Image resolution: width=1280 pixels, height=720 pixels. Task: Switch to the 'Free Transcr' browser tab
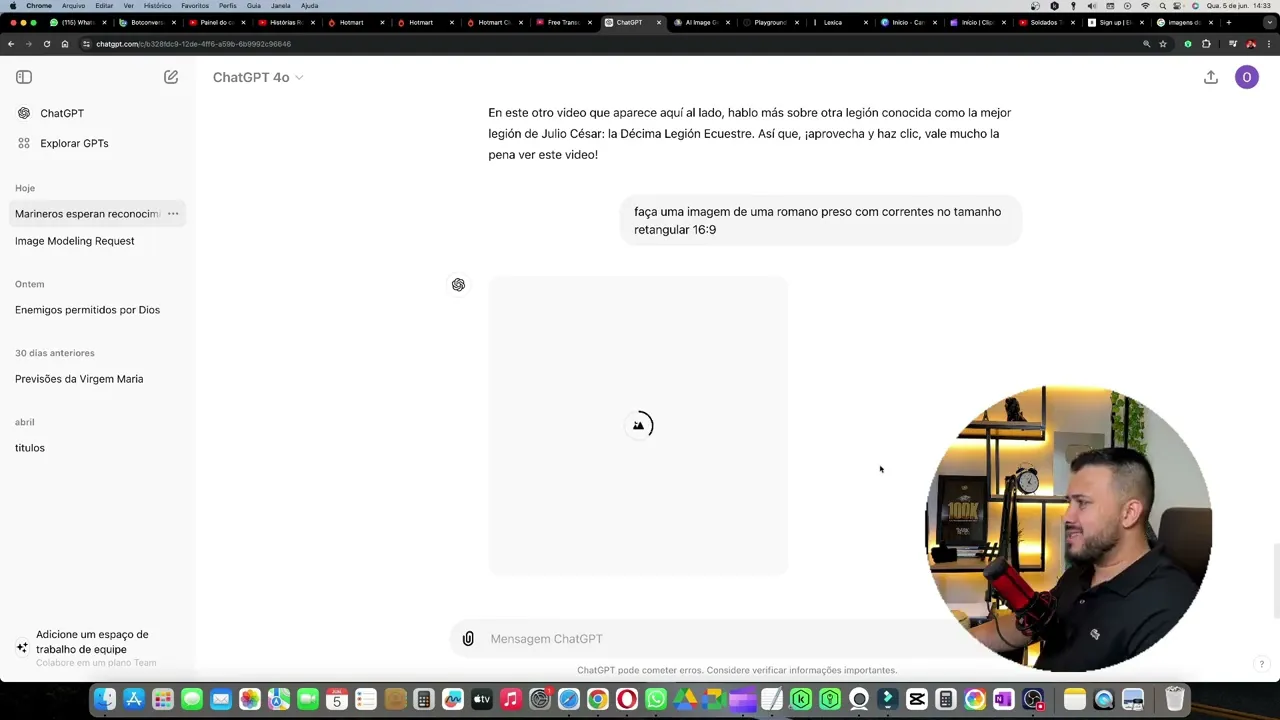pos(563,22)
